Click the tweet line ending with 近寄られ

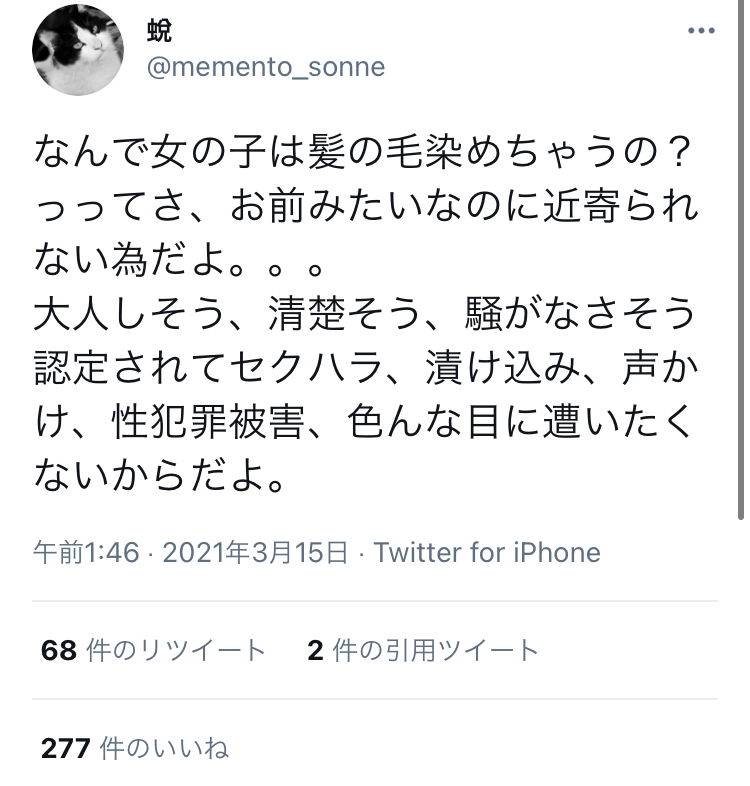[366, 206]
